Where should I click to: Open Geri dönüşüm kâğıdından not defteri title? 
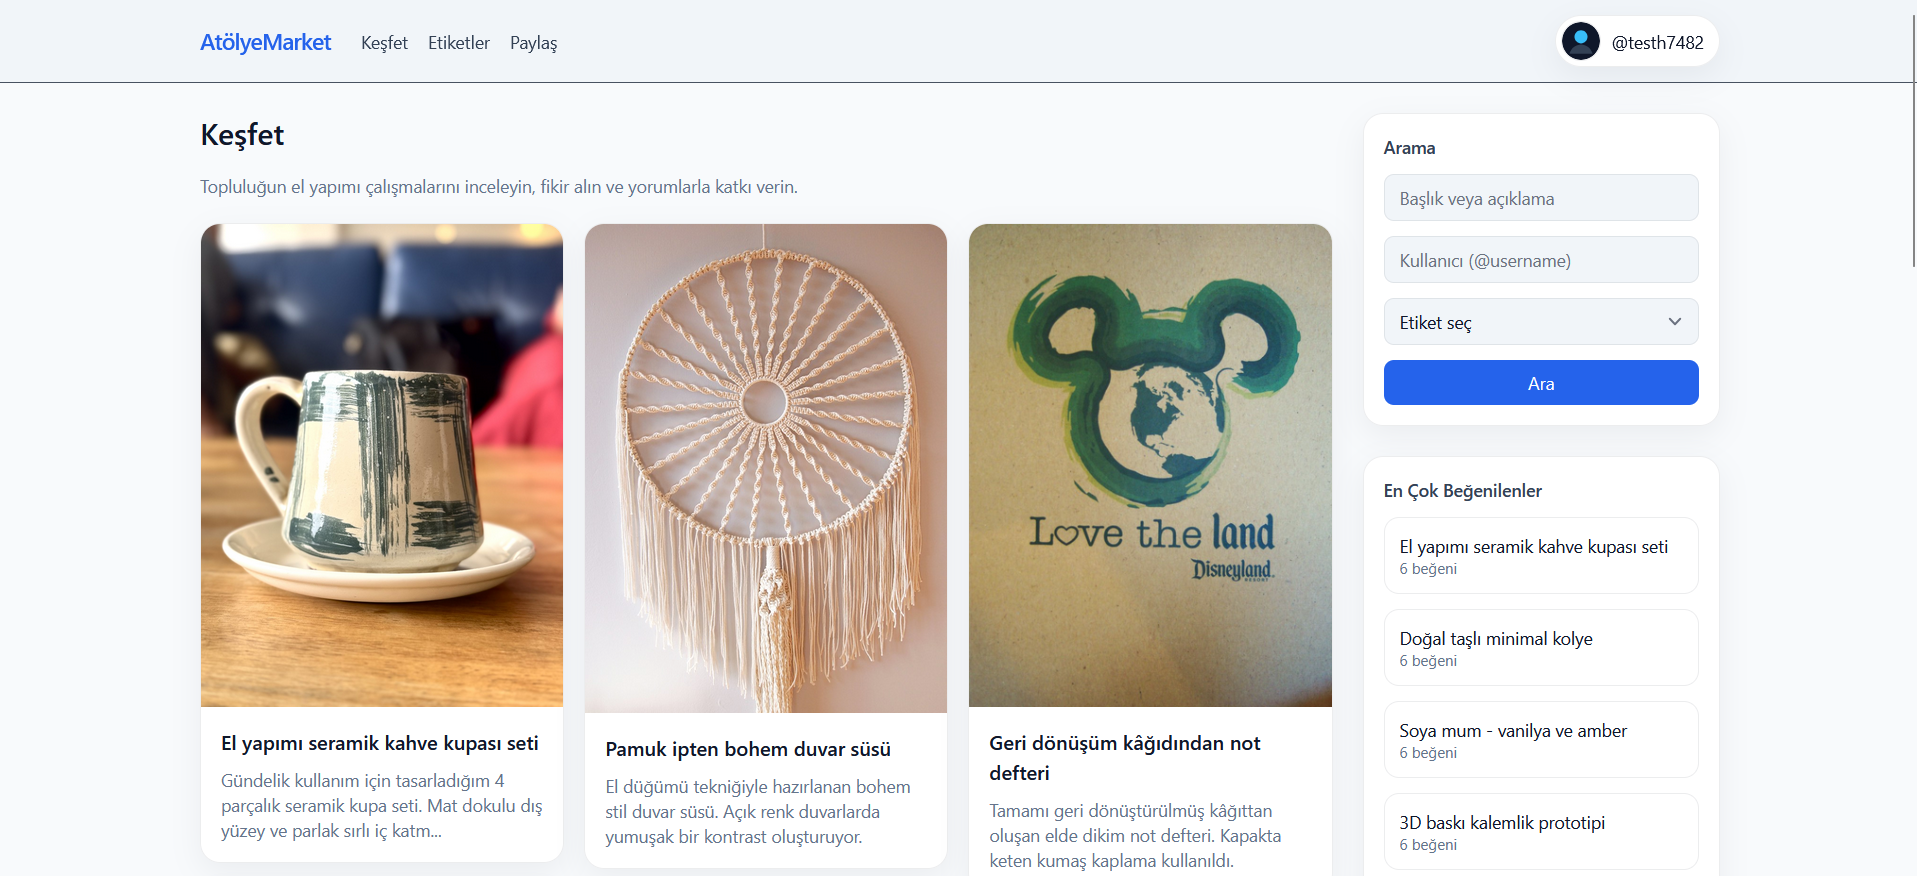point(1125,758)
